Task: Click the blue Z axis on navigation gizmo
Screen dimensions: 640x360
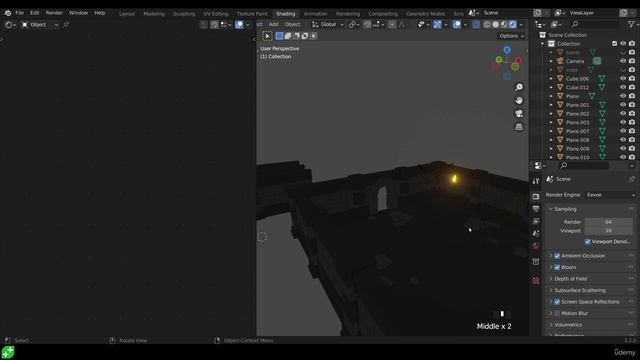Action: [507, 50]
